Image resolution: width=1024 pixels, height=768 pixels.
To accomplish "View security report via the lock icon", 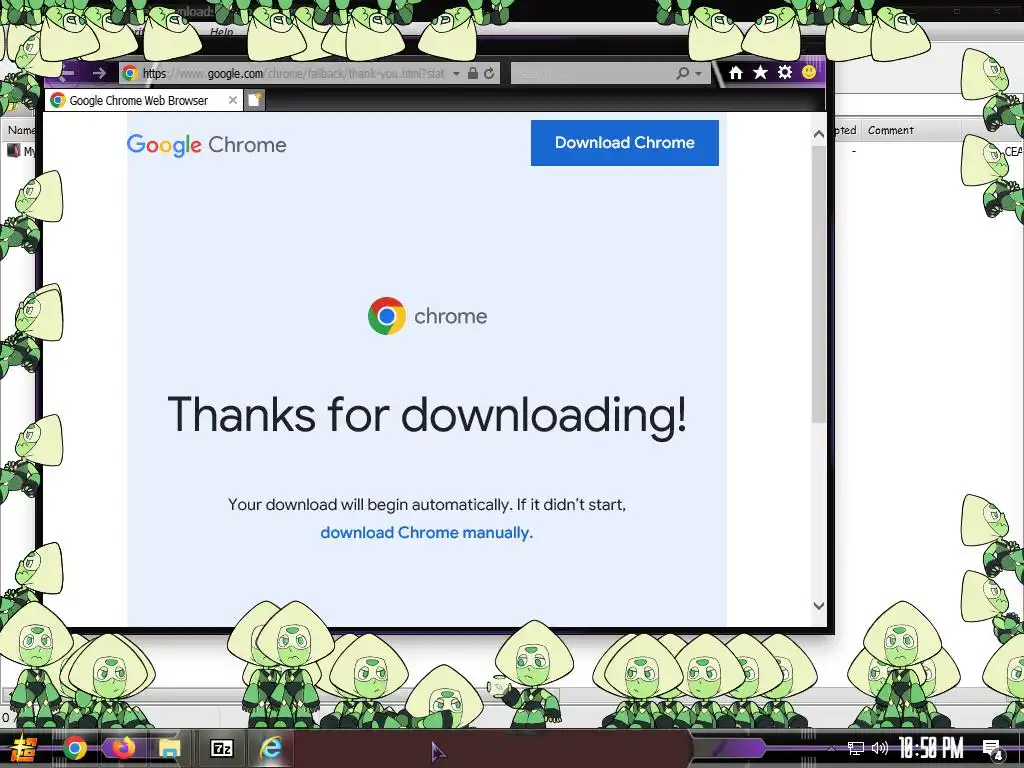I will click(473, 73).
